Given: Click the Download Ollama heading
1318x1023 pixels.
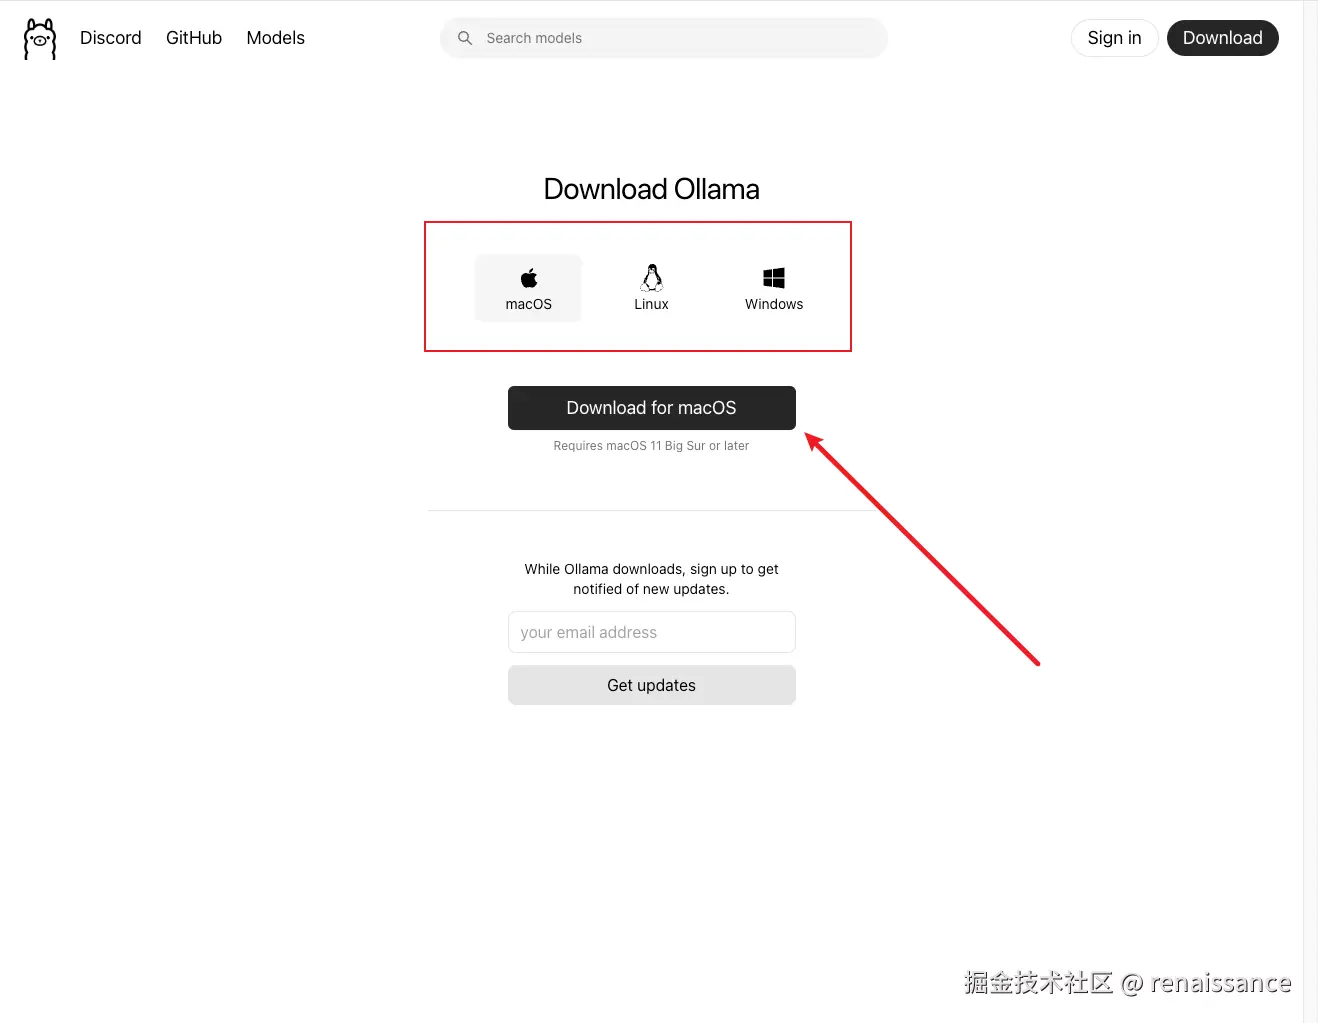Looking at the screenshot, I should 651,189.
